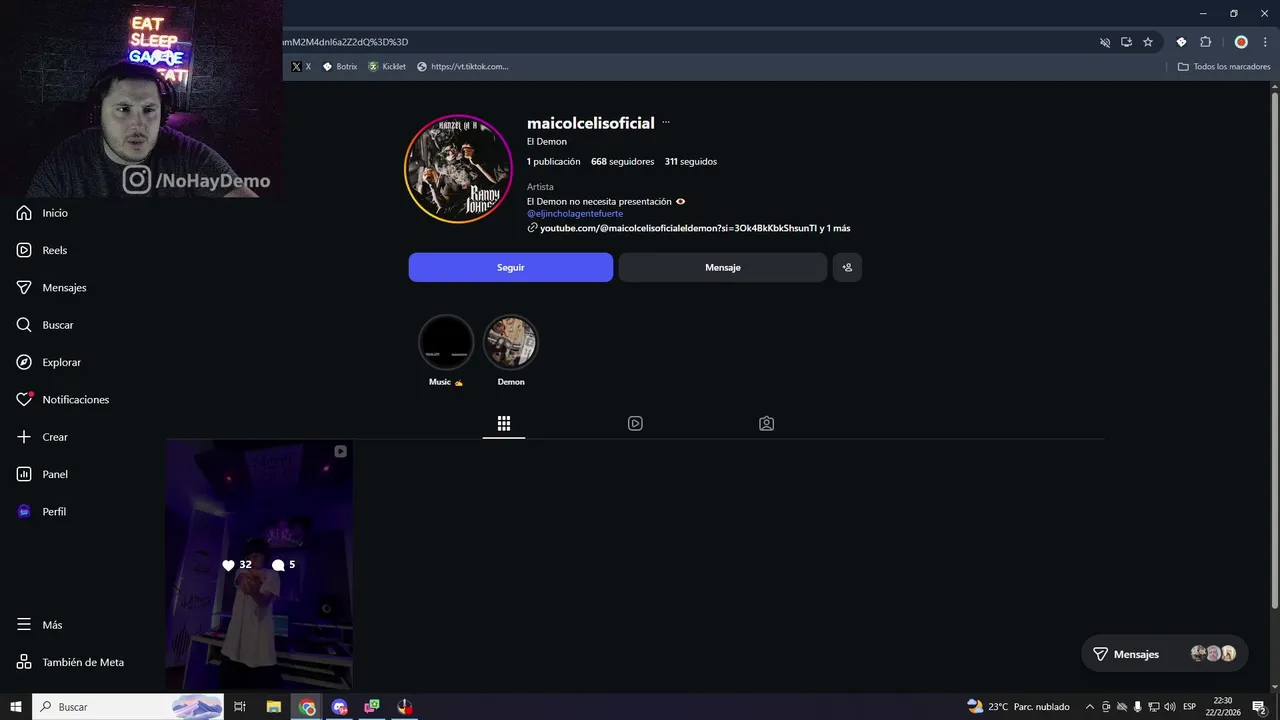The height and width of the screenshot is (720, 1280).
Task: Open the vt.tiktok.com bookmark
Action: pos(463,67)
